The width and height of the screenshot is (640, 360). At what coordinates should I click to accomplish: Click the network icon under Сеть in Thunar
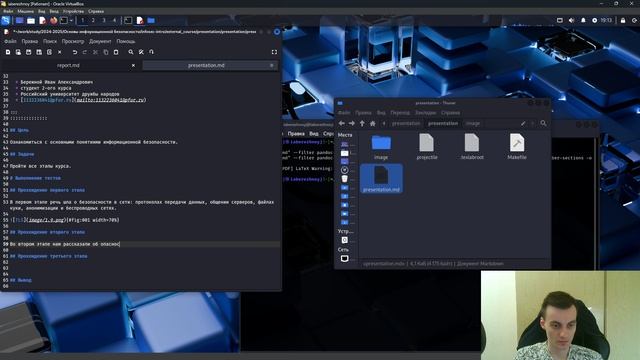[344, 258]
